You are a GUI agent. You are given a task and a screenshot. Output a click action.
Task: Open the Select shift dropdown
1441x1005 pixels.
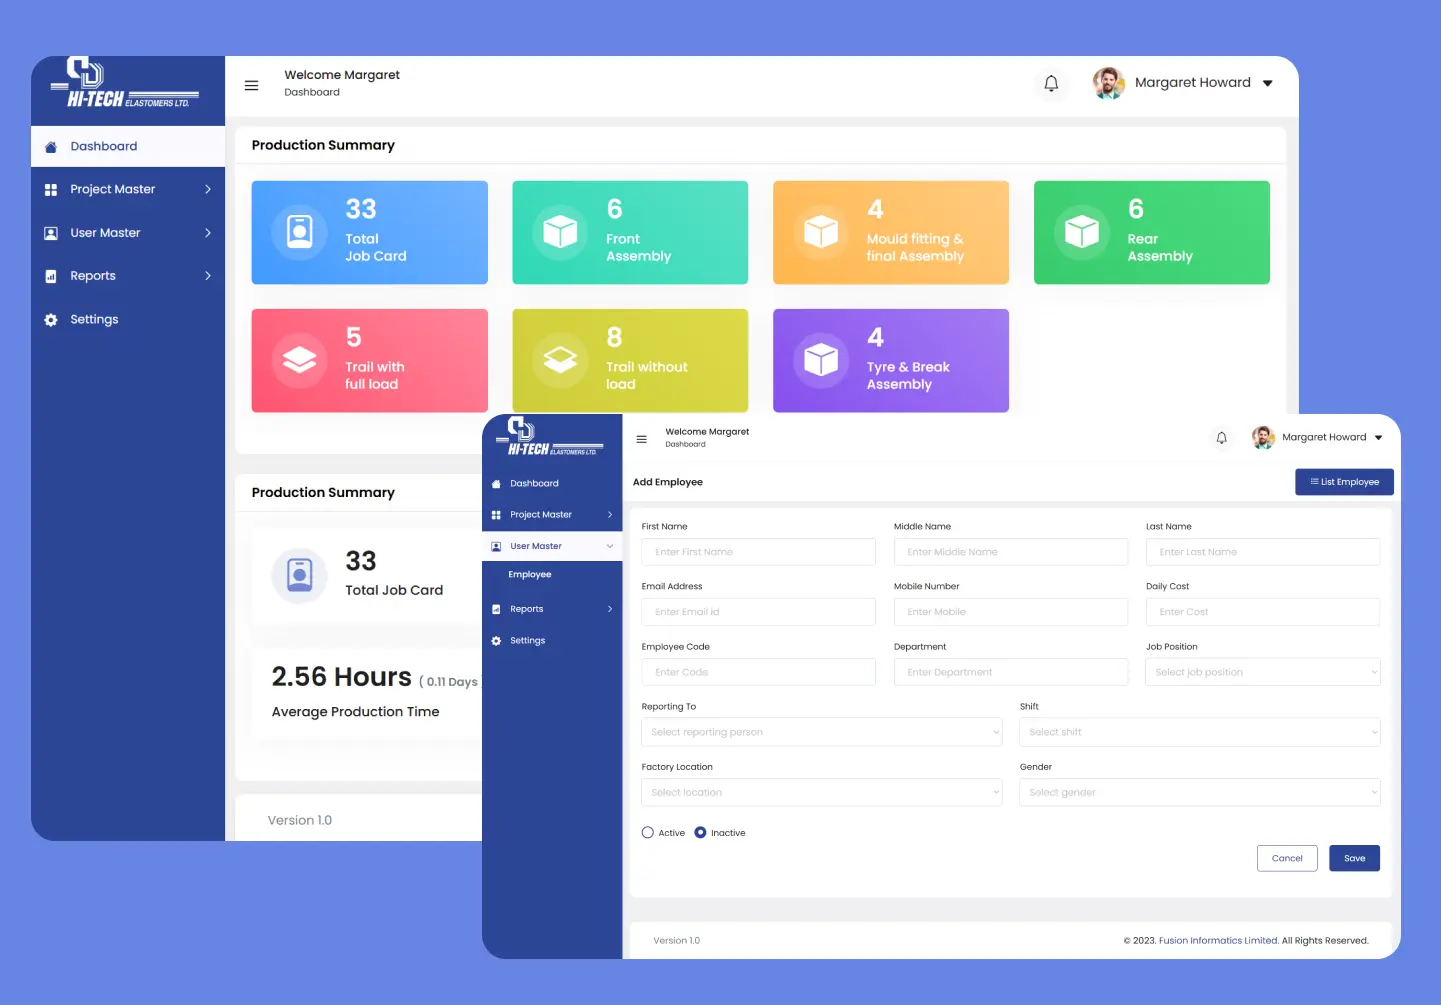(1199, 732)
